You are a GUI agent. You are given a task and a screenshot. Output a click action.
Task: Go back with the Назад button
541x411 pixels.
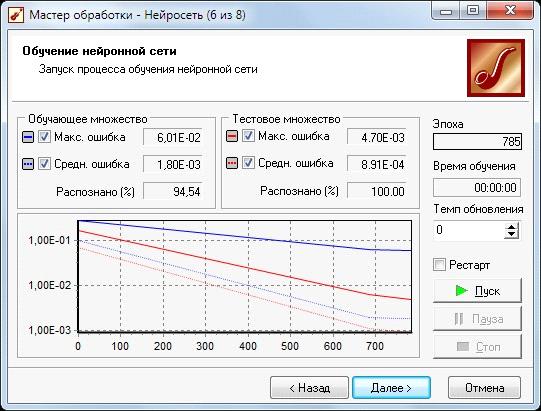tap(309, 388)
